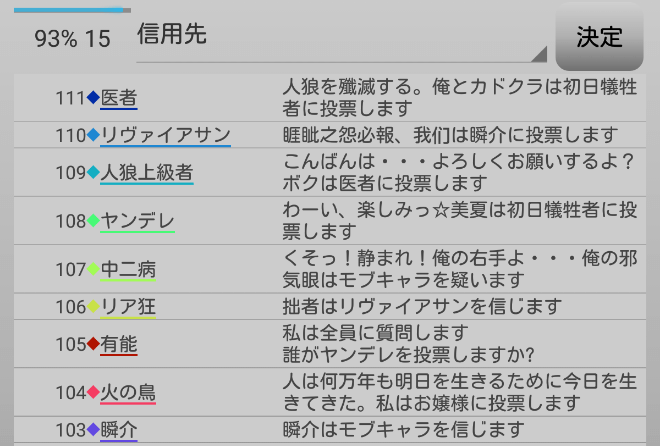Click the dark blue diamond by 医者
This screenshot has width=660, height=446.
click(x=94, y=98)
